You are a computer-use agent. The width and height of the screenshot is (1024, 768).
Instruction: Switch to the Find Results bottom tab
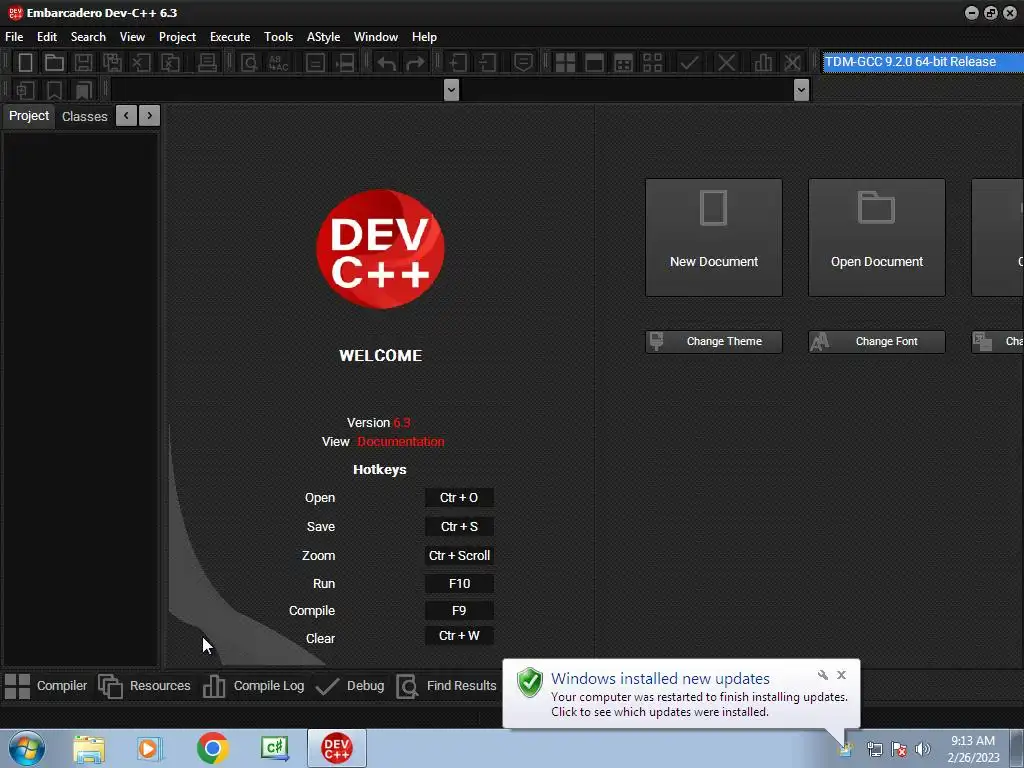447,686
